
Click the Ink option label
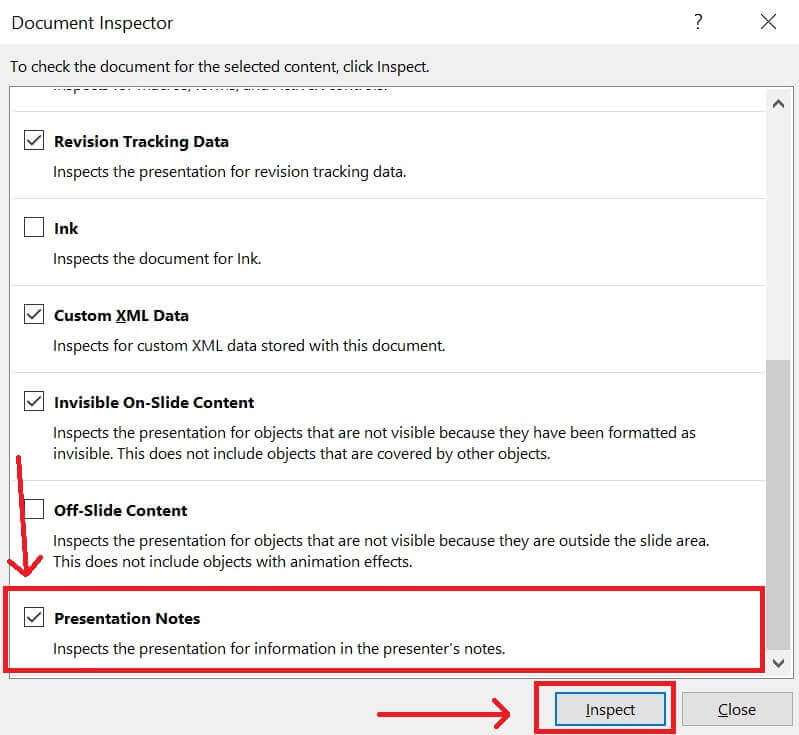point(66,228)
